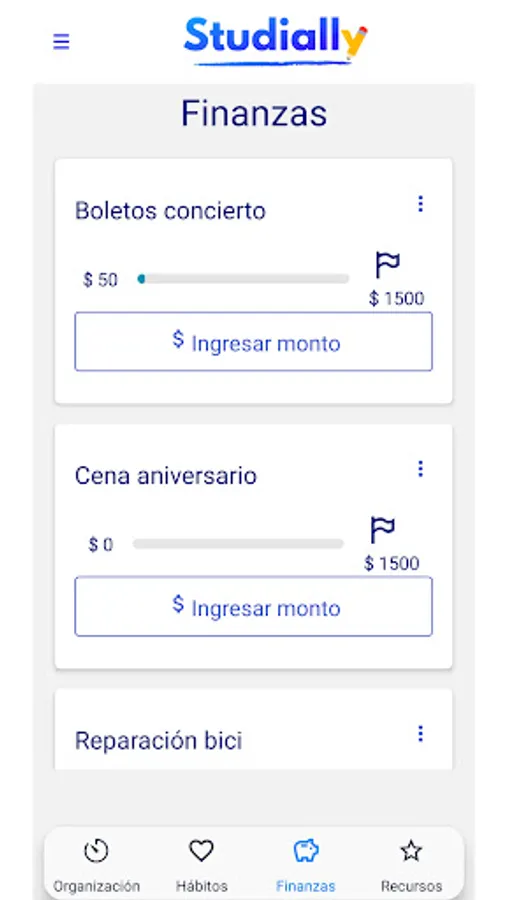
Task: Click the goal flag on Cena aniversario
Action: point(382,530)
